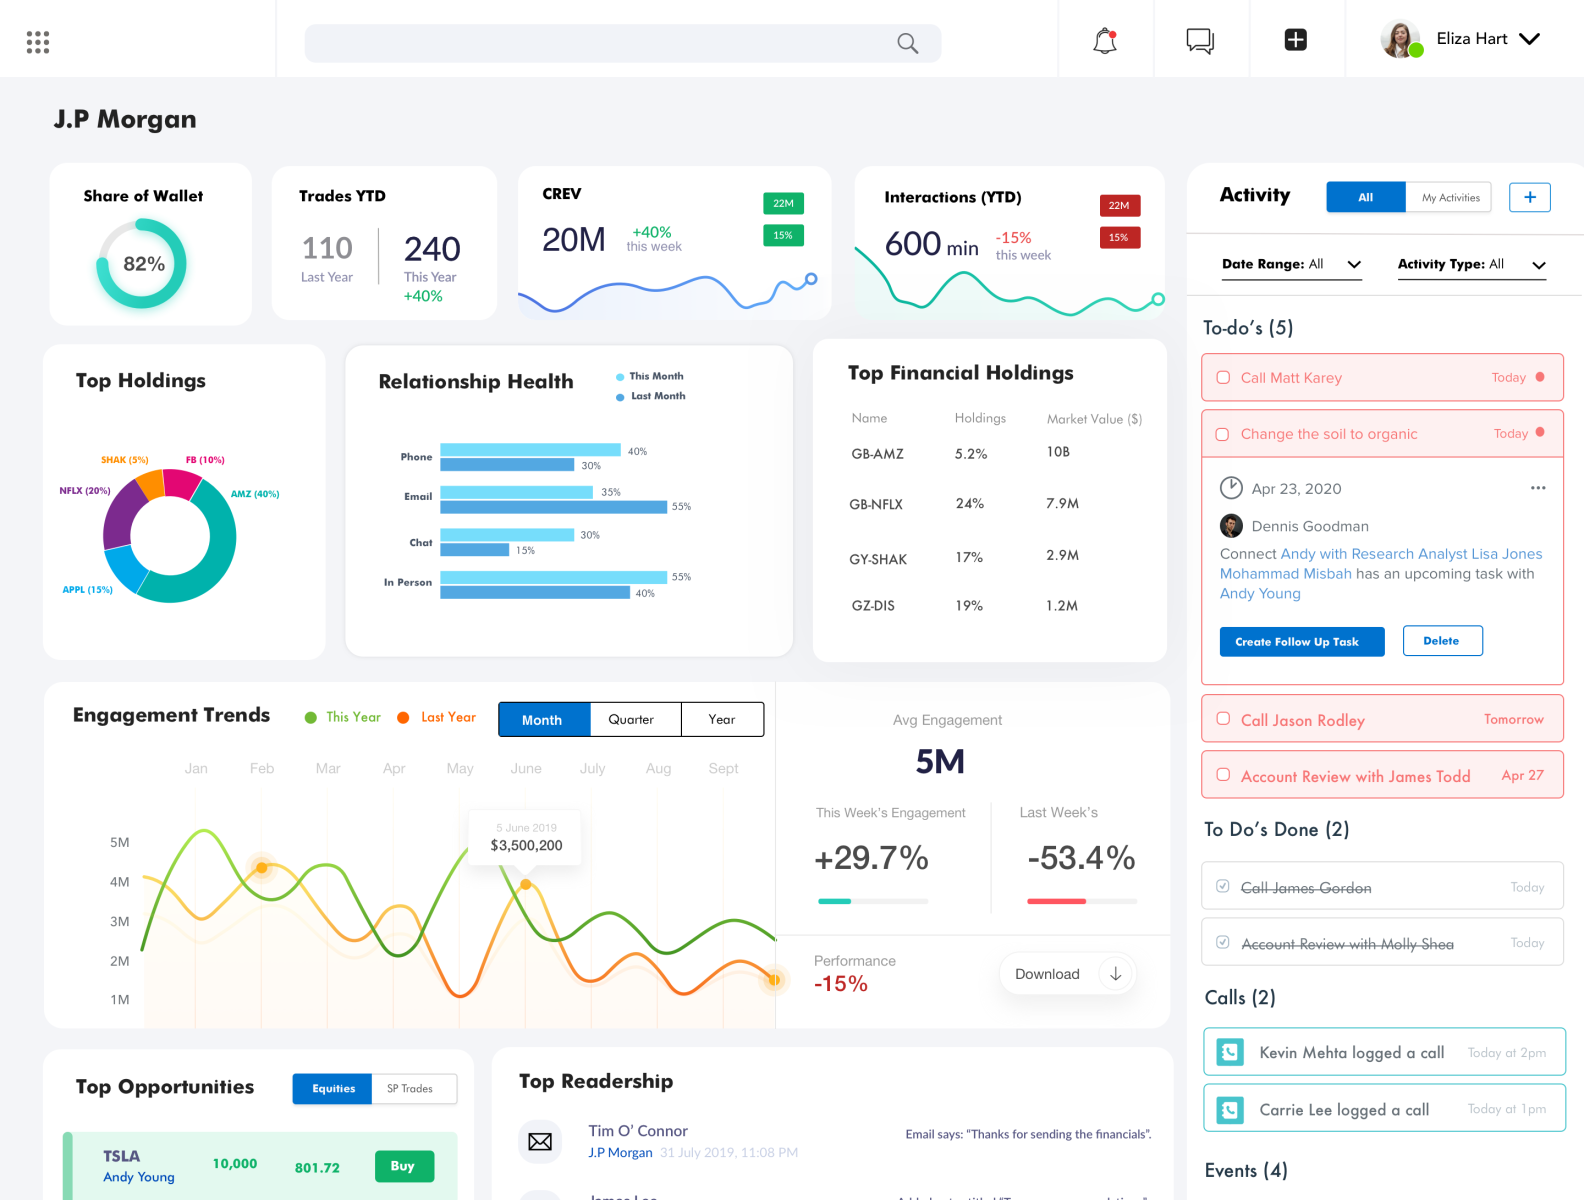1584x1200 pixels.
Task: Check the Change the soil to organic to-do
Action: [1222, 434]
